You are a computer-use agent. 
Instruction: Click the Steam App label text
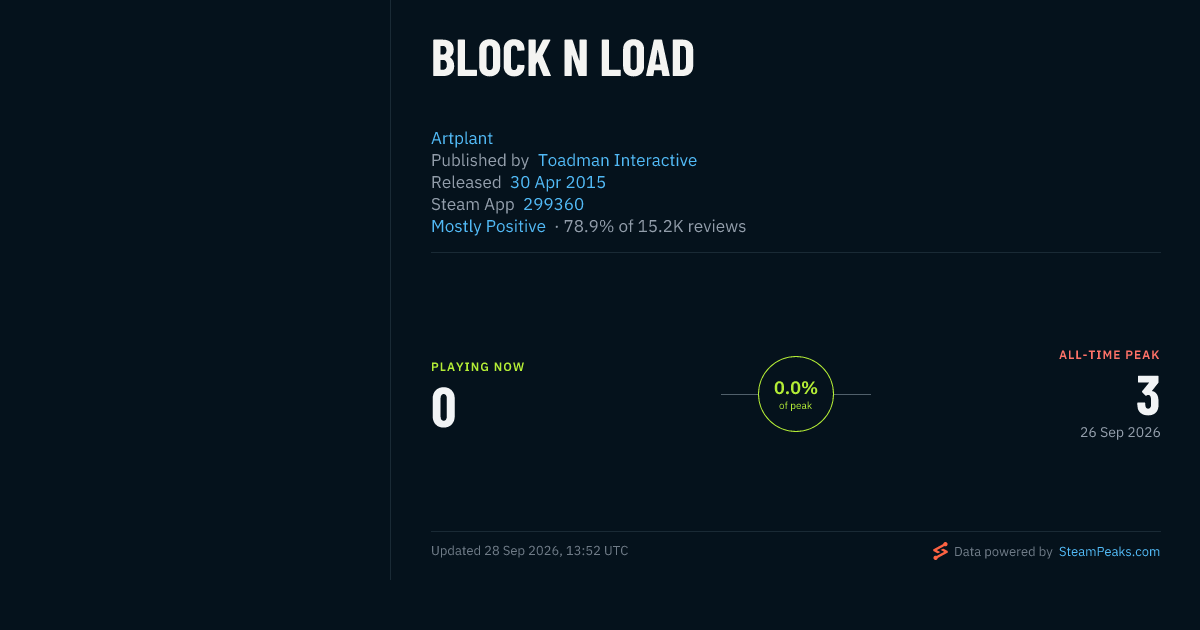473,204
